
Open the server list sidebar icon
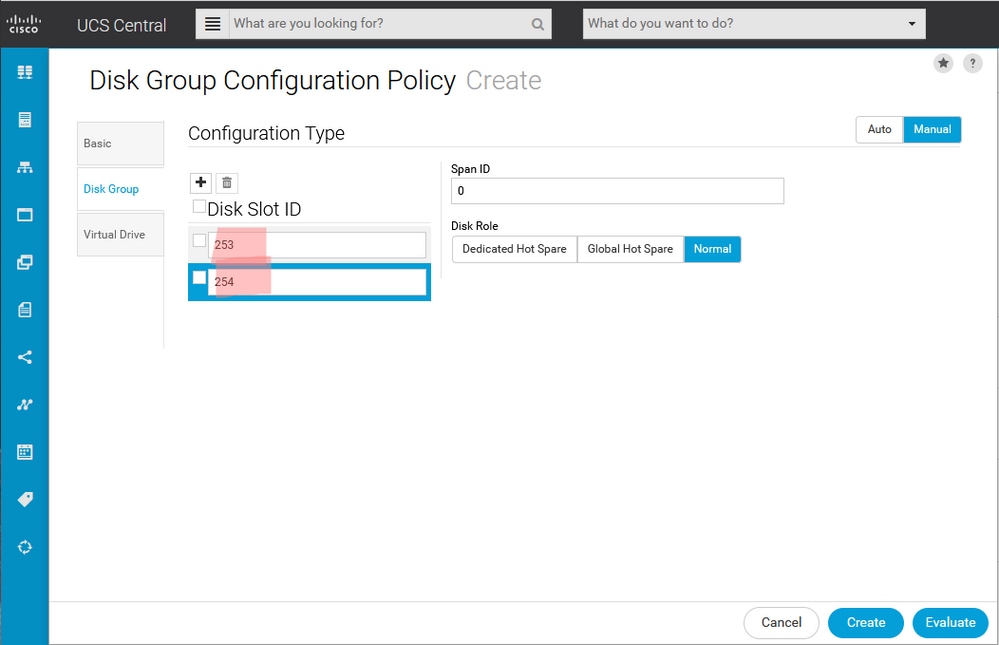point(25,120)
